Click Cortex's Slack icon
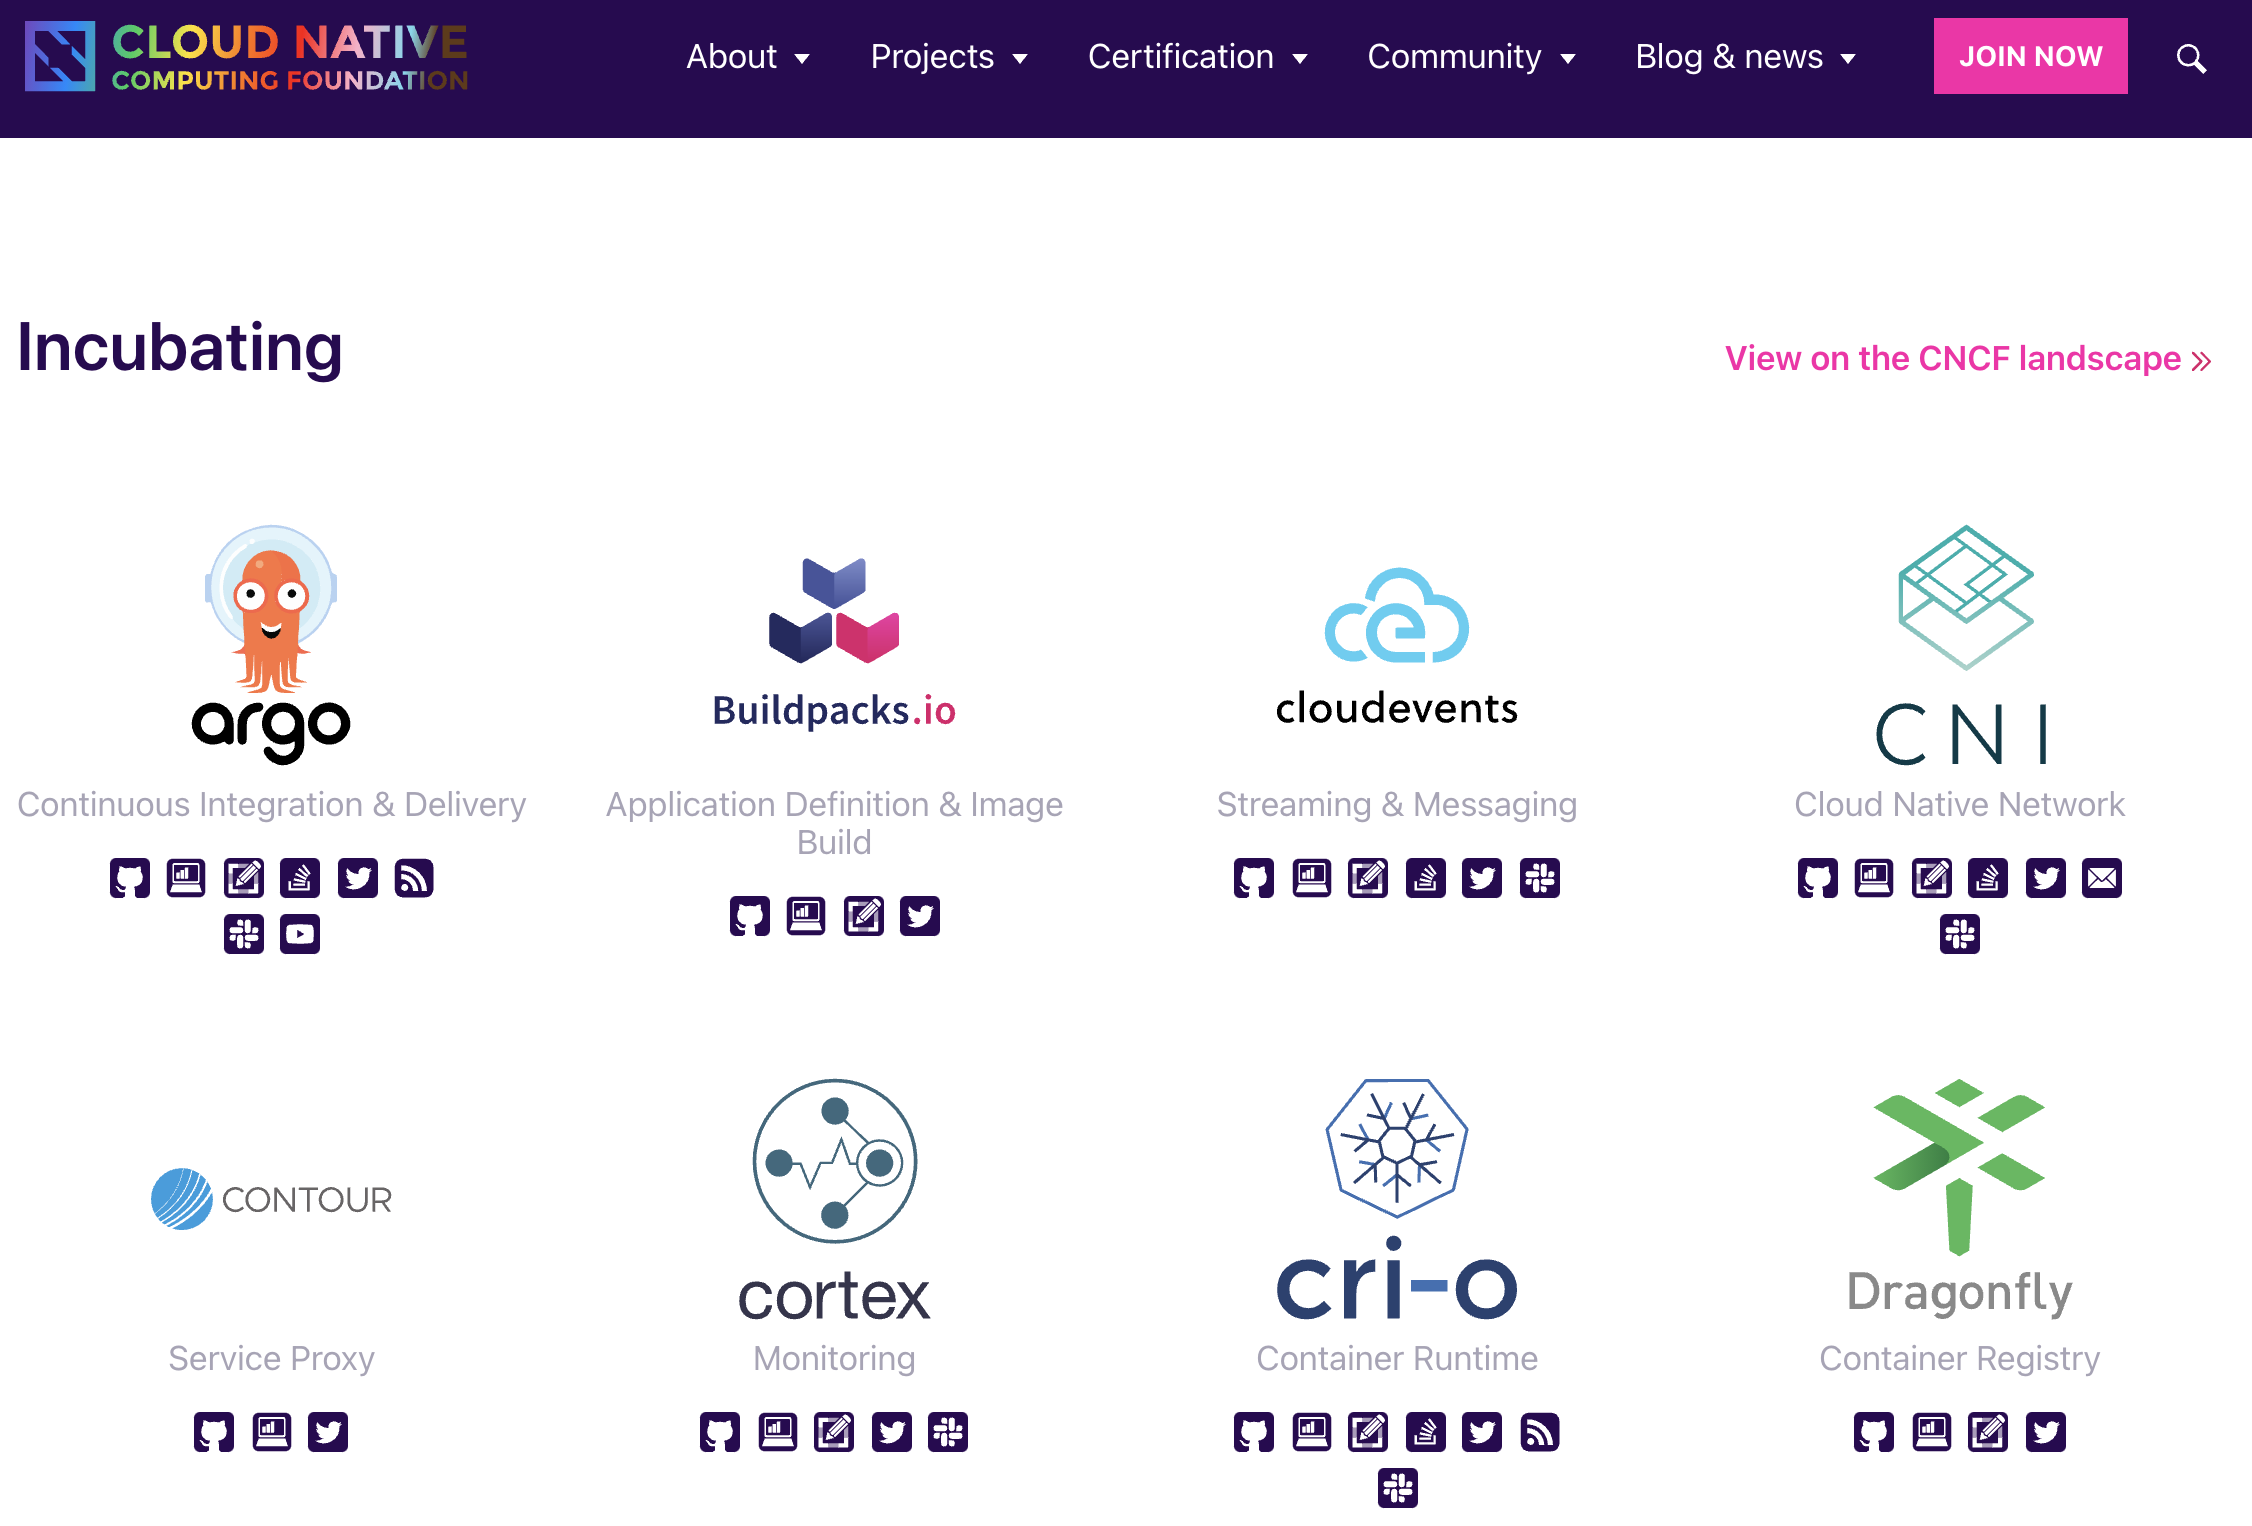 click(x=948, y=1432)
